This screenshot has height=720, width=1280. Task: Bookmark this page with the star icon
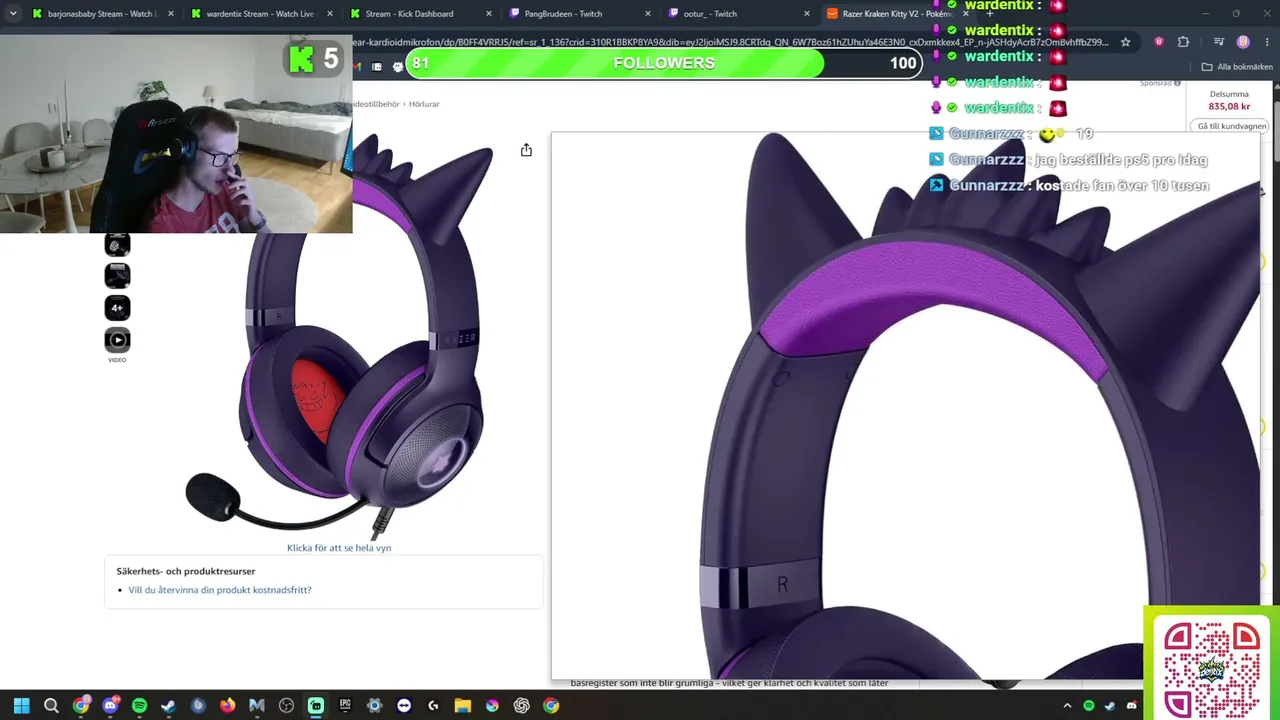1125,42
